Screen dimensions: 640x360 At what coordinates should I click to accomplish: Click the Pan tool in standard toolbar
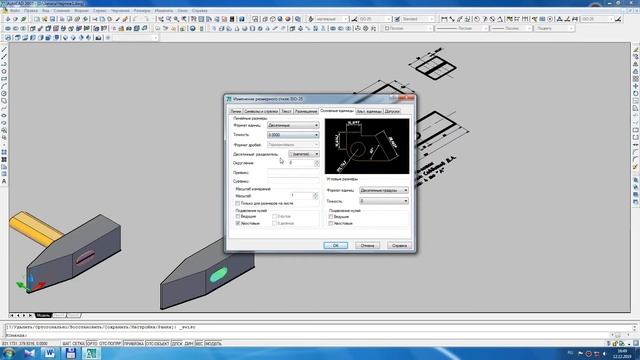[161, 19]
